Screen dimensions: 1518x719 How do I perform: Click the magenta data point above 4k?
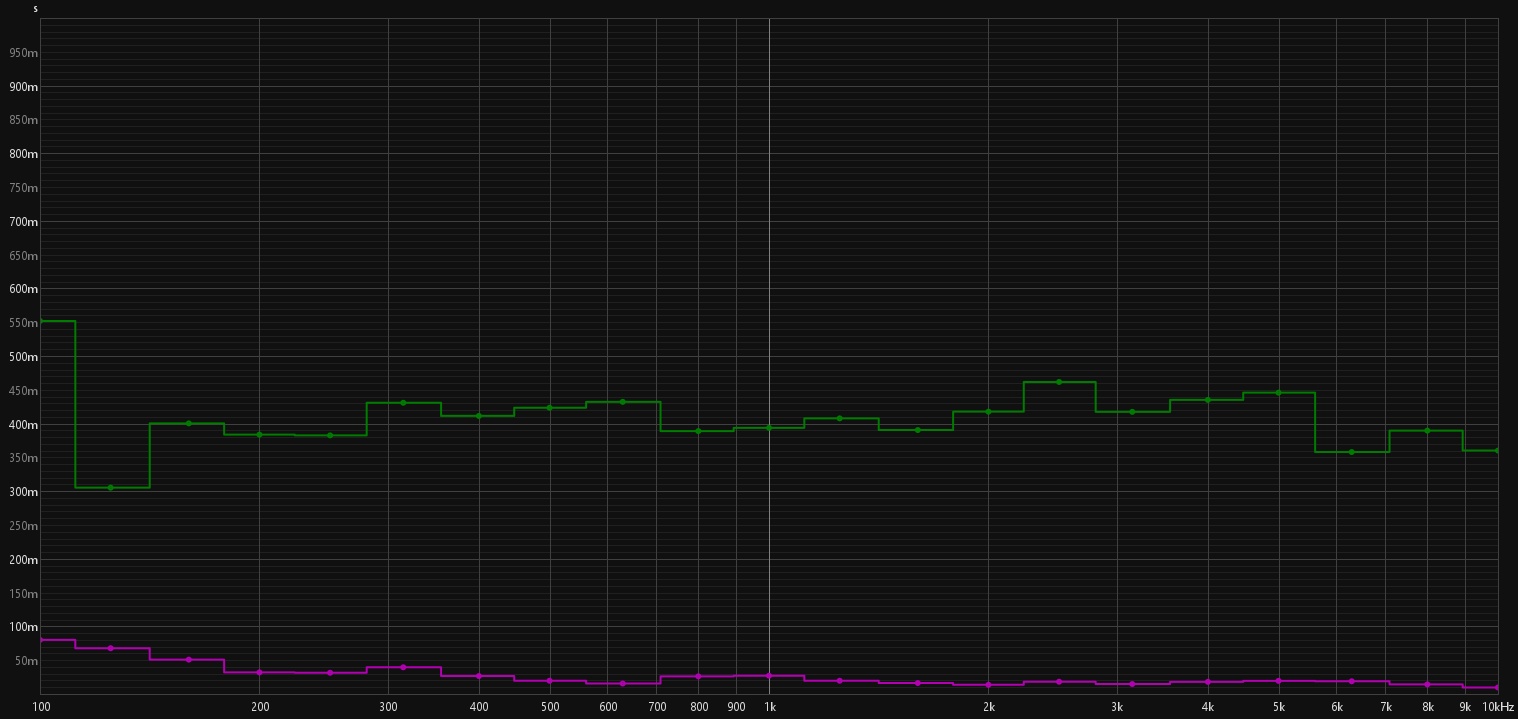(x=1208, y=682)
